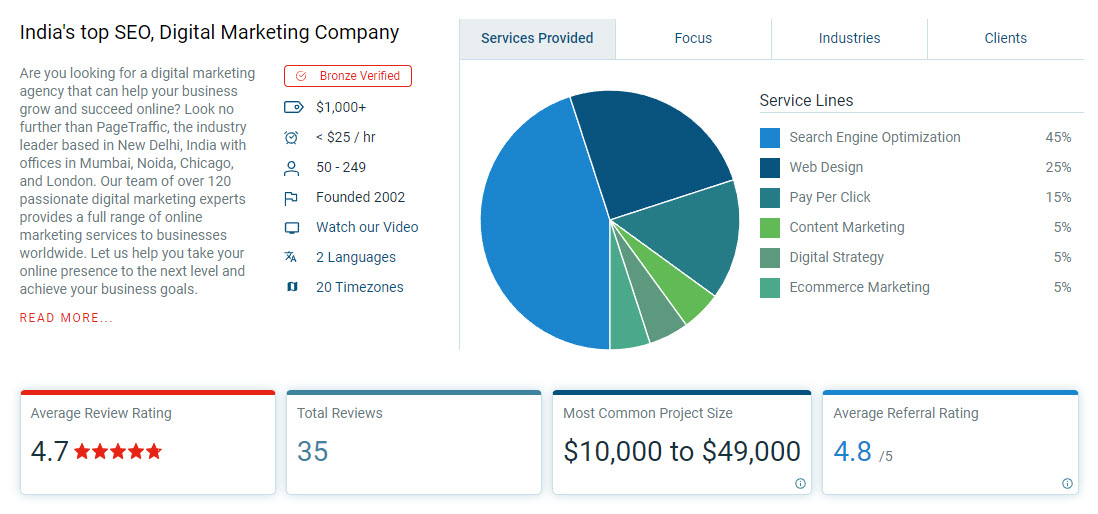Select the Clients tab
Viewport: 1098px width, 514px height.
(x=1005, y=38)
